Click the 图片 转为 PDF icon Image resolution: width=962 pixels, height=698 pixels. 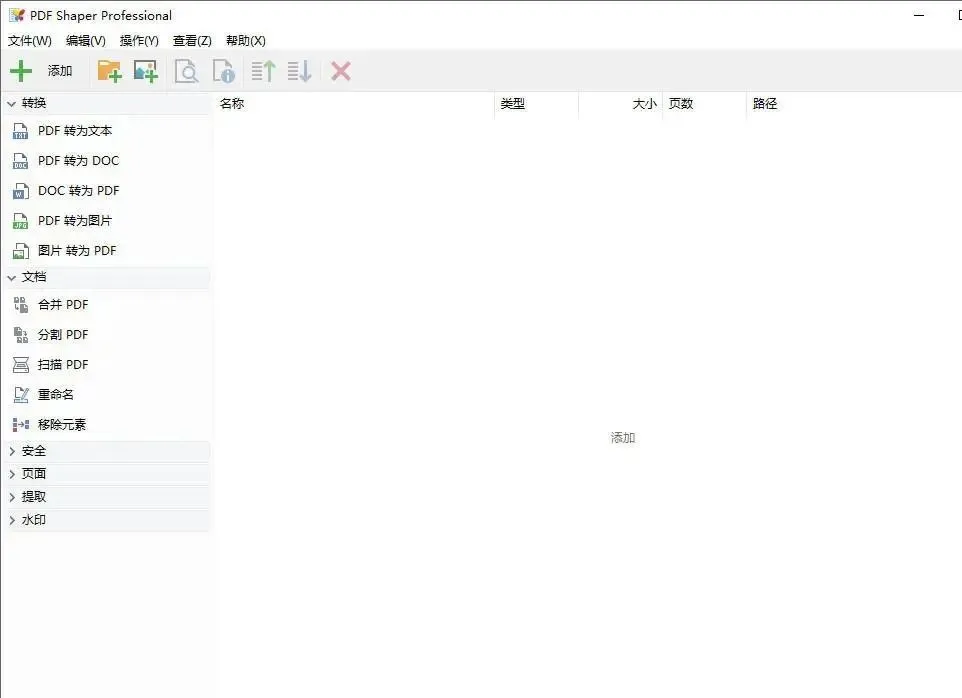(x=20, y=251)
